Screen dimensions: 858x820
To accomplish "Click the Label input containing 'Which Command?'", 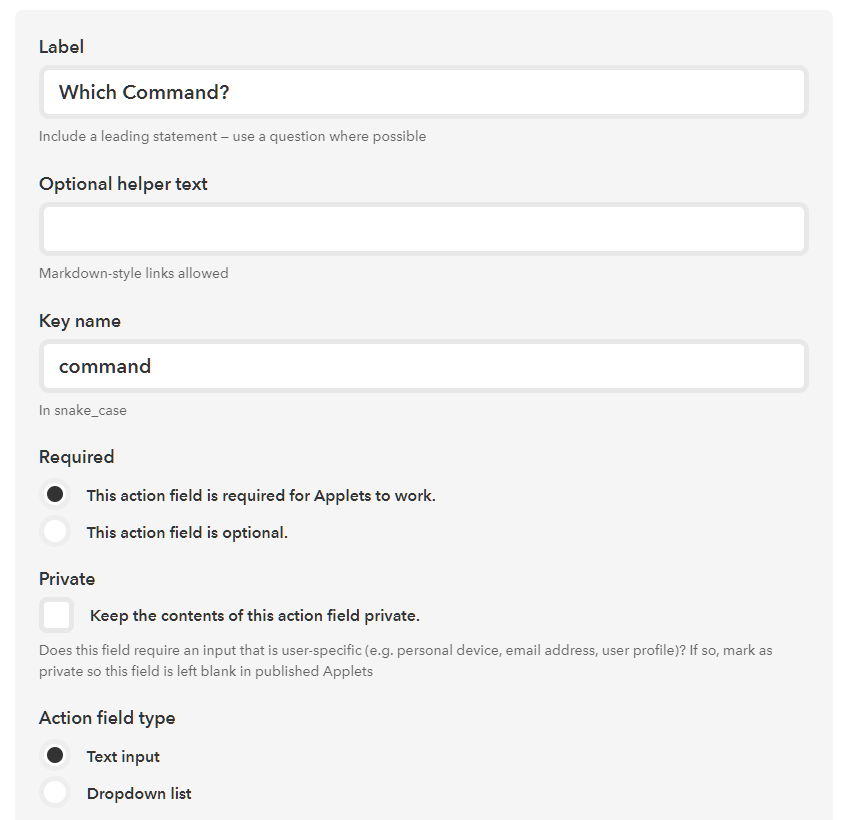I will coord(423,93).
